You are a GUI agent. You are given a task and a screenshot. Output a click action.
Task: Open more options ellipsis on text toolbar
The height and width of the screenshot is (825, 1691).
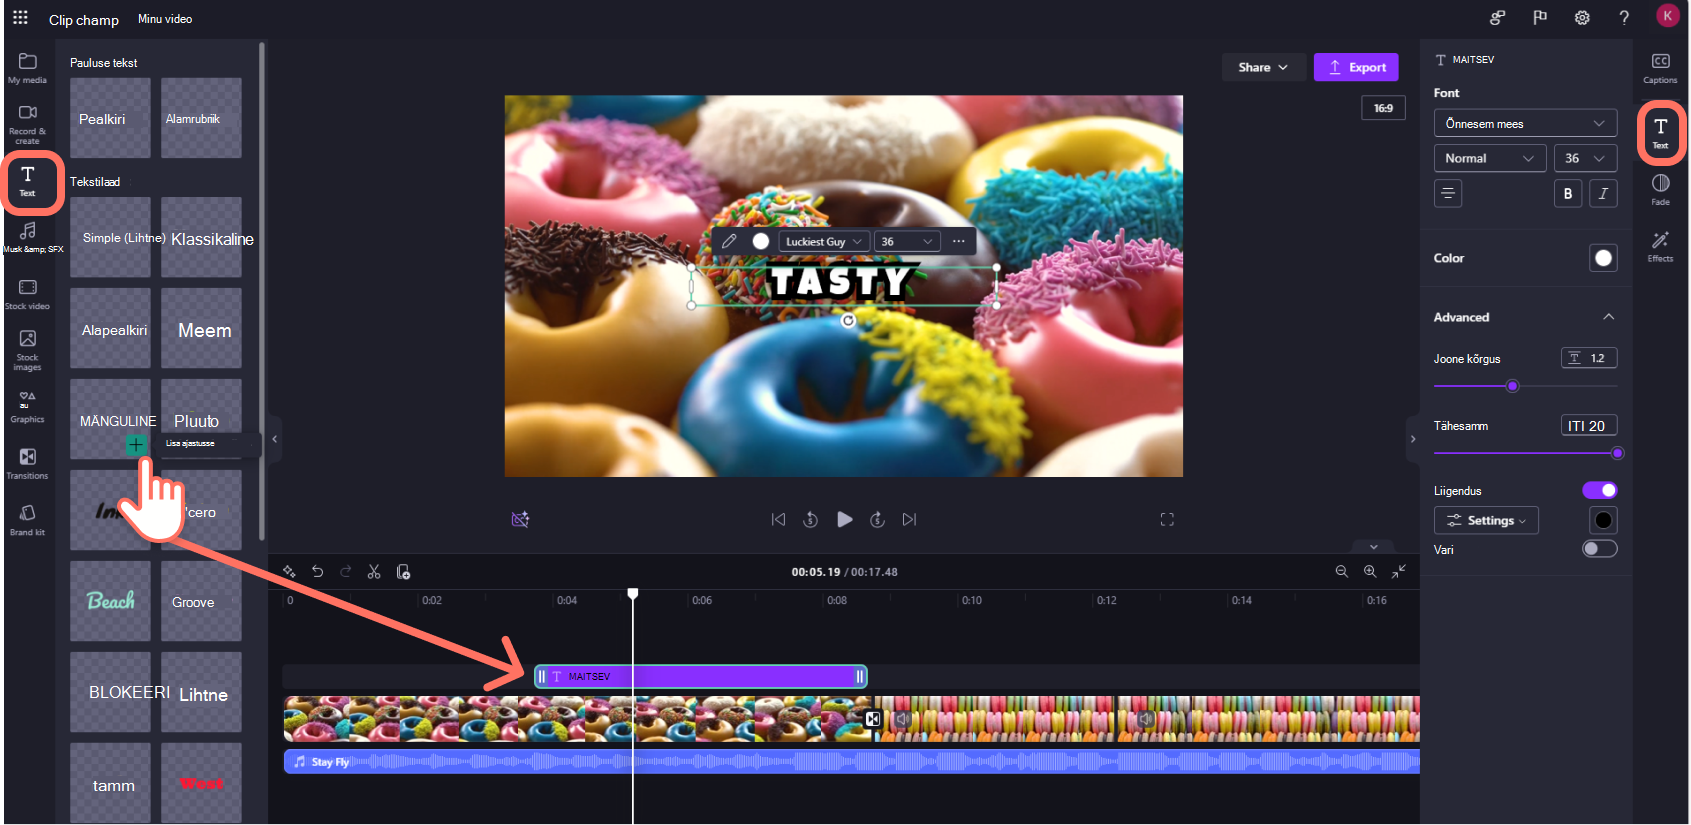point(959,241)
